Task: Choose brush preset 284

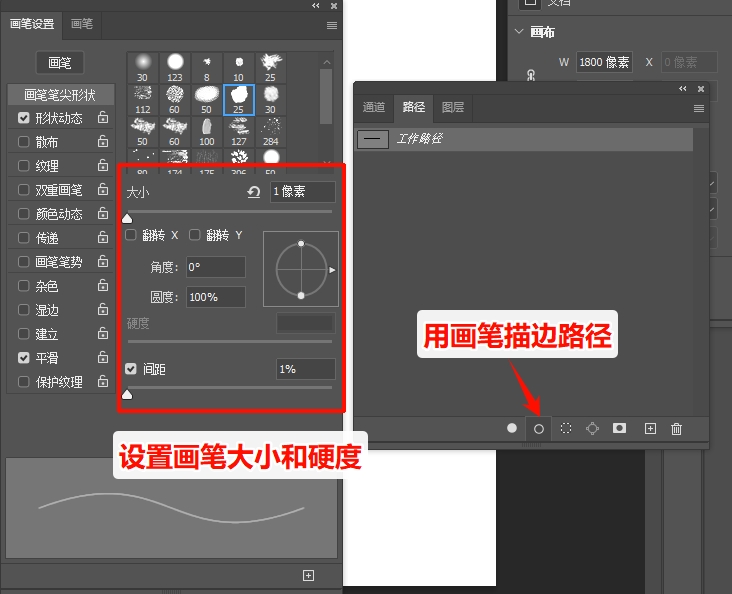Action: pos(270,132)
